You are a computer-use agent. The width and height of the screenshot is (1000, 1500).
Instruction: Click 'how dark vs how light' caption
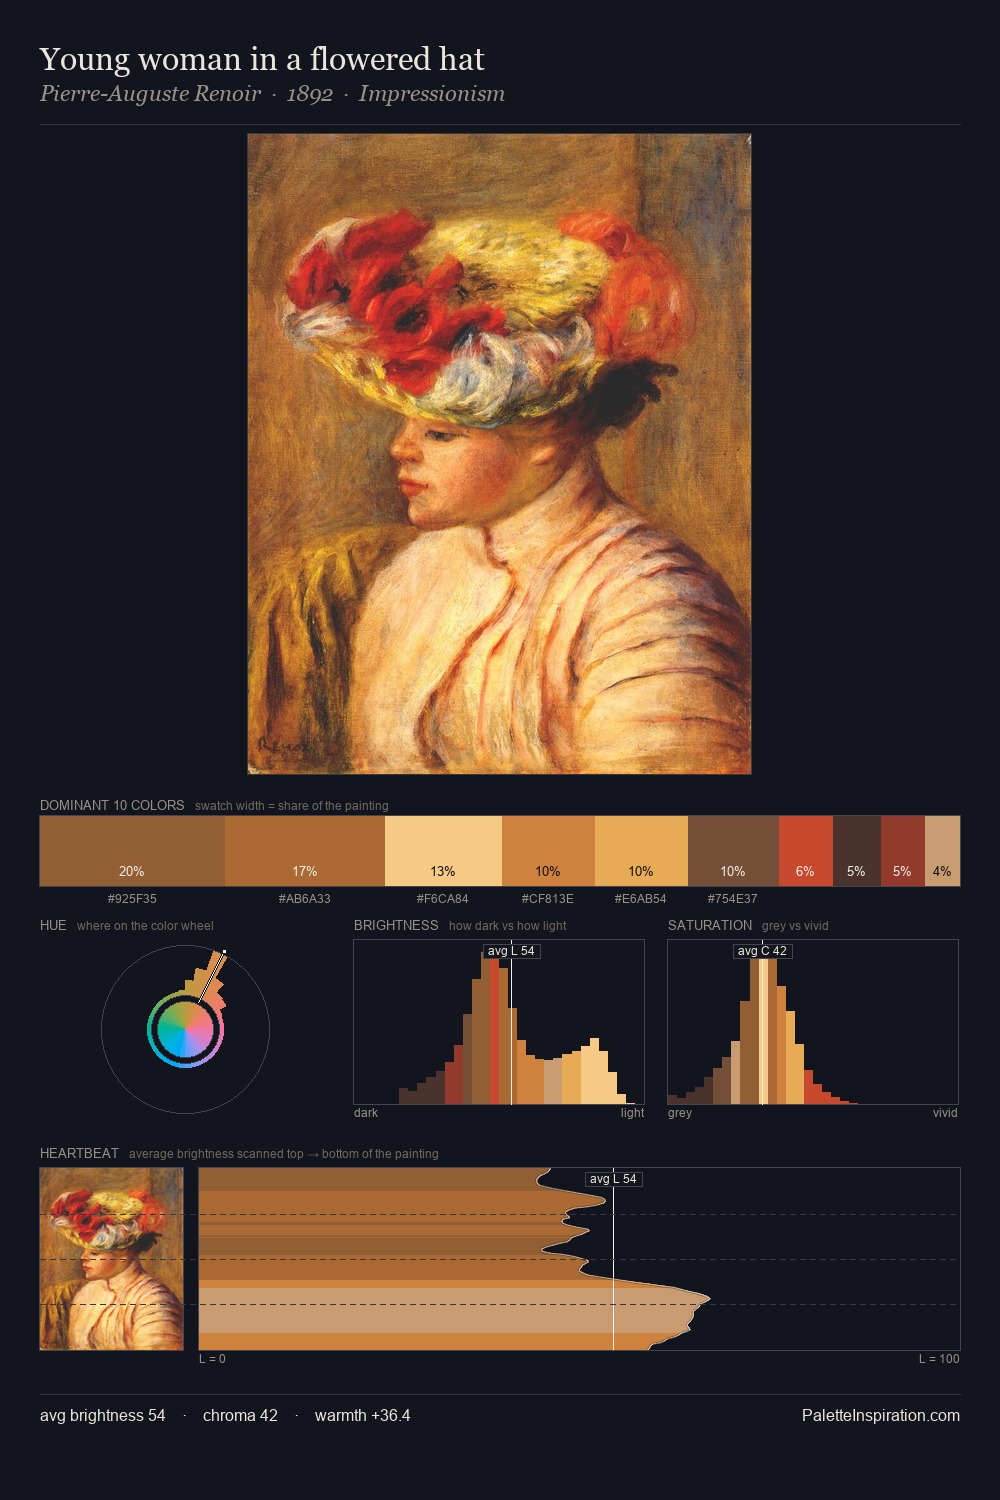click(507, 926)
